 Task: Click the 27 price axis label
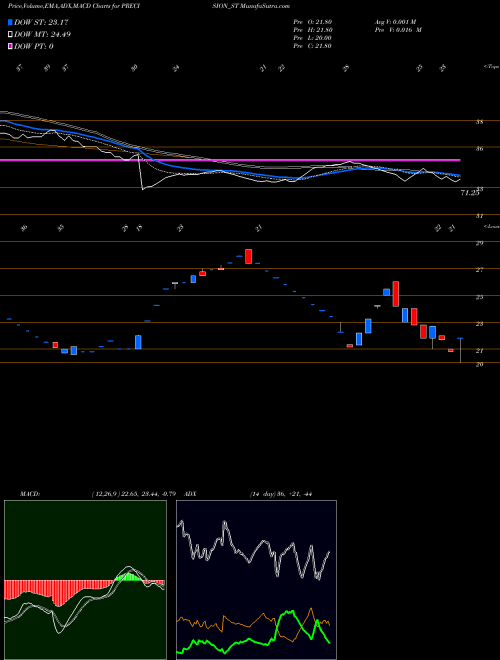click(x=479, y=270)
